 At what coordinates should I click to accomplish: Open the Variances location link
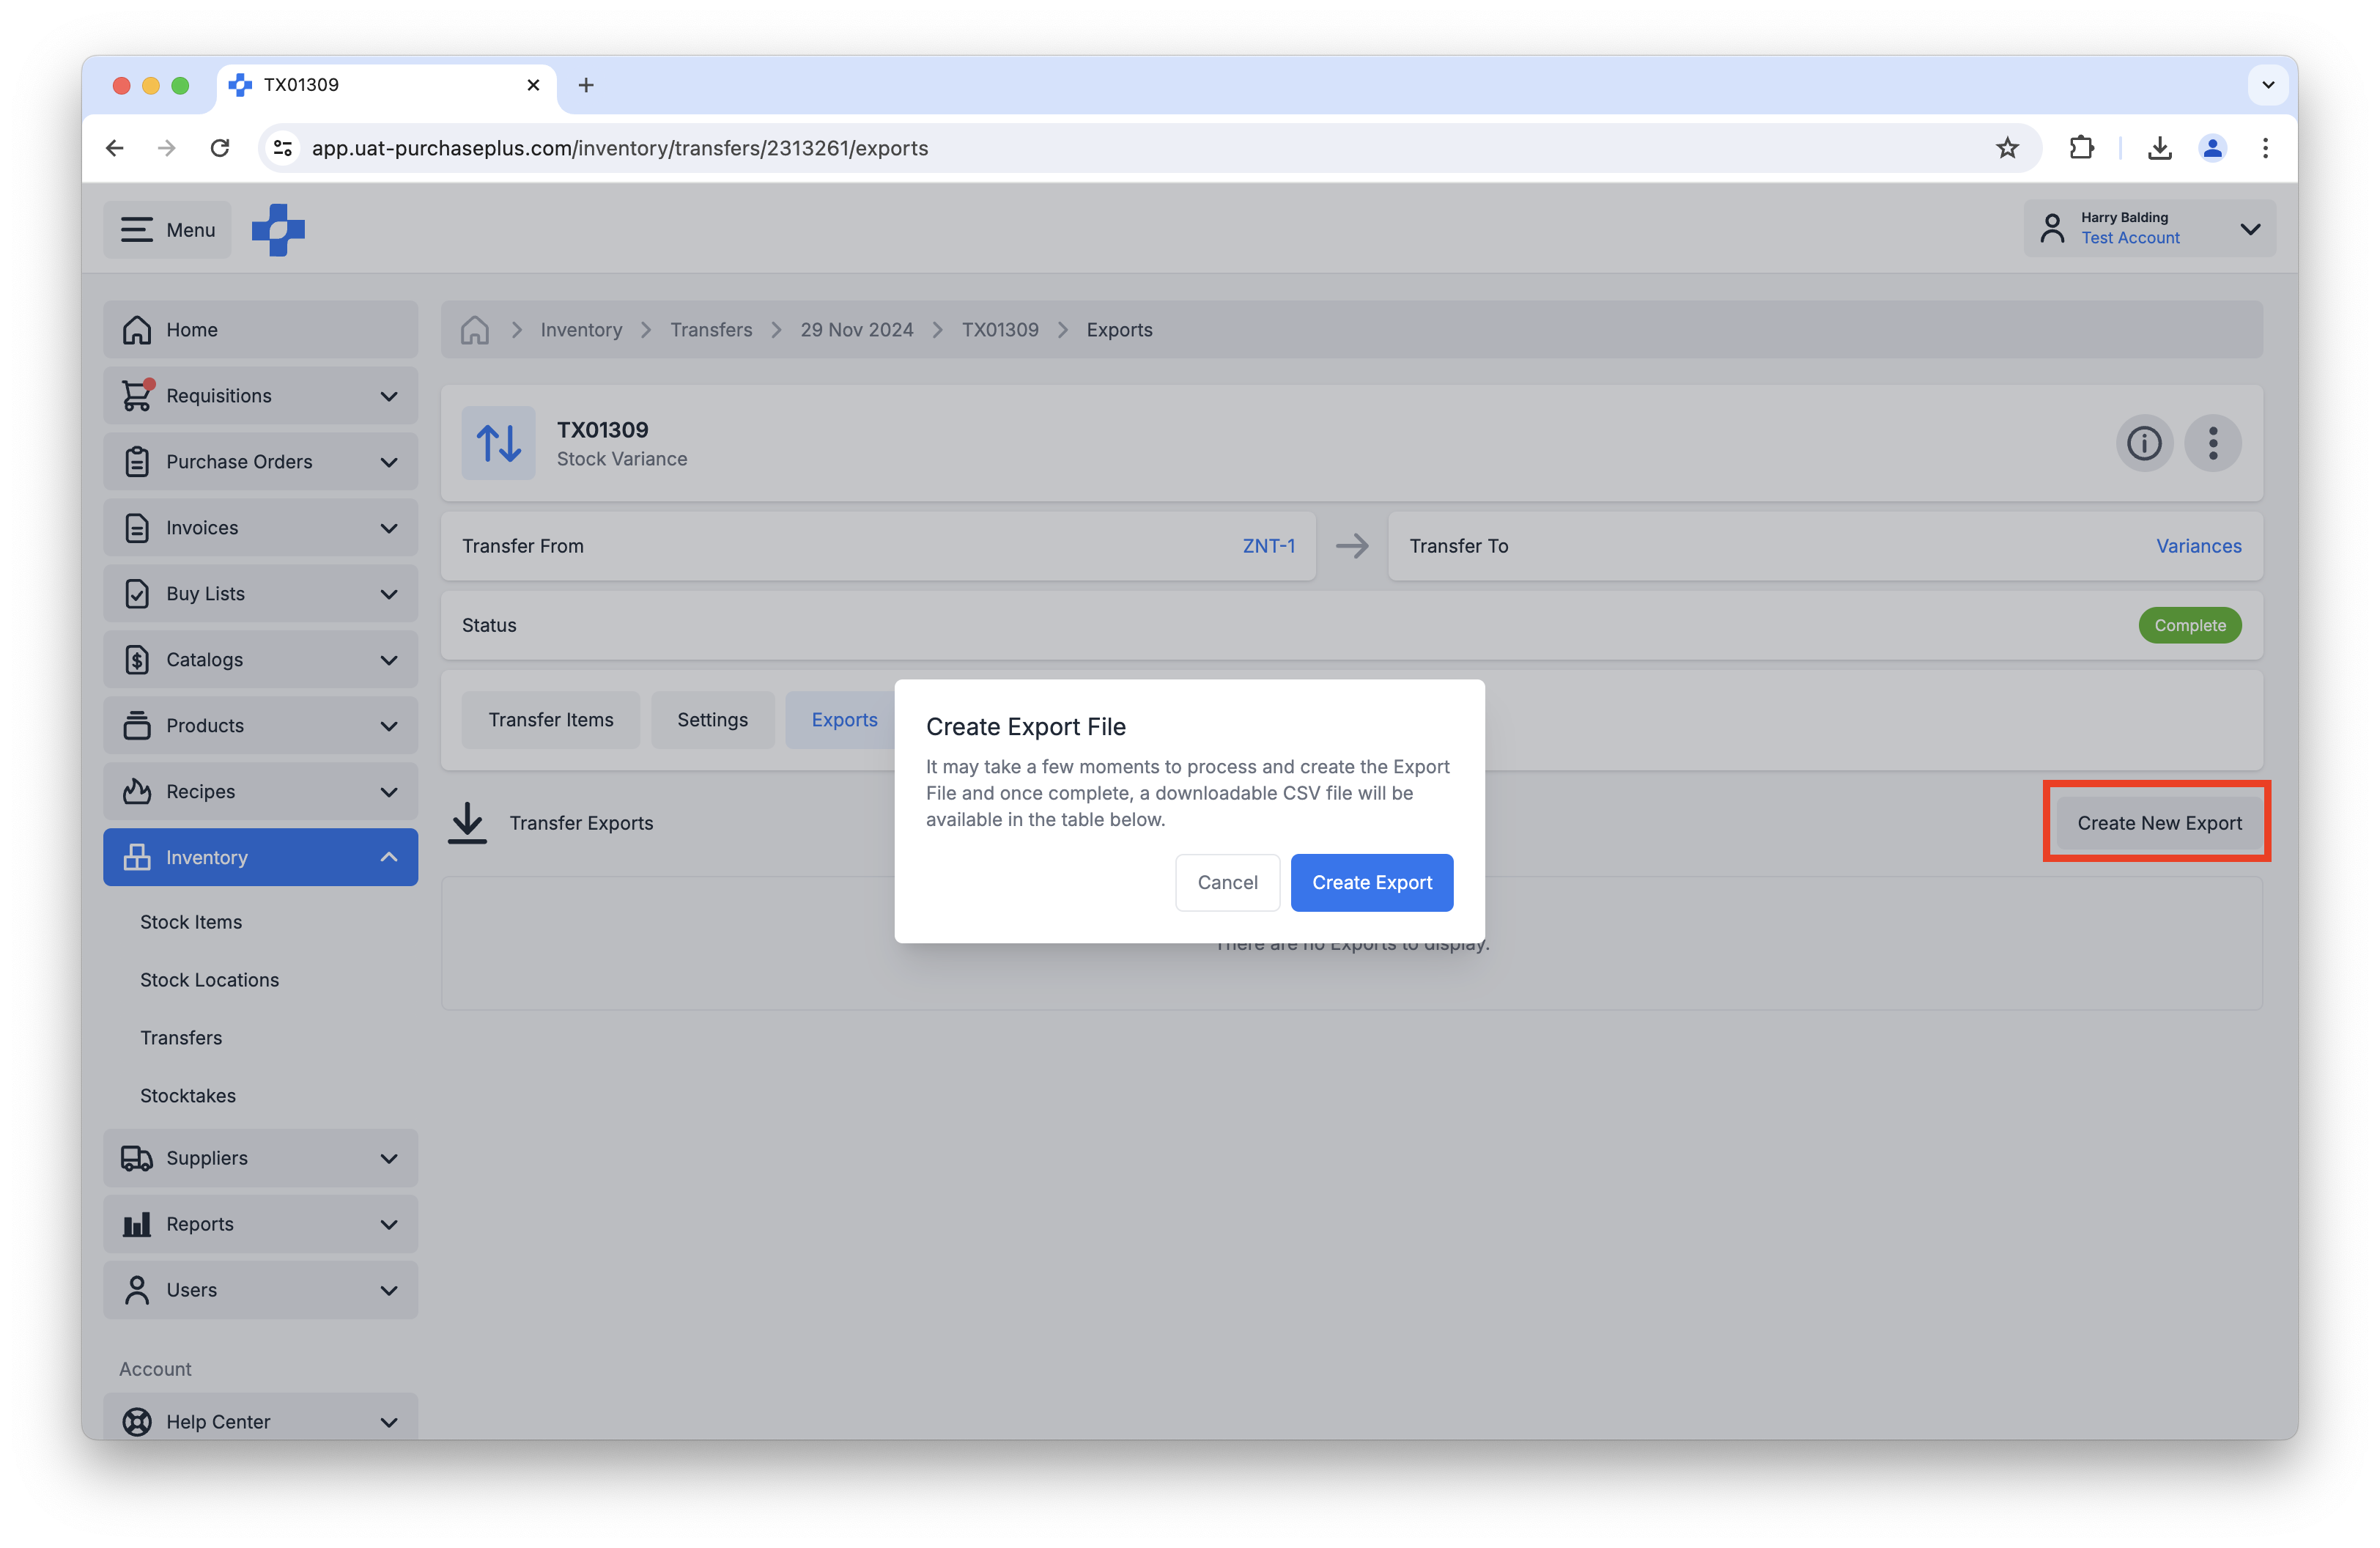(x=2198, y=546)
